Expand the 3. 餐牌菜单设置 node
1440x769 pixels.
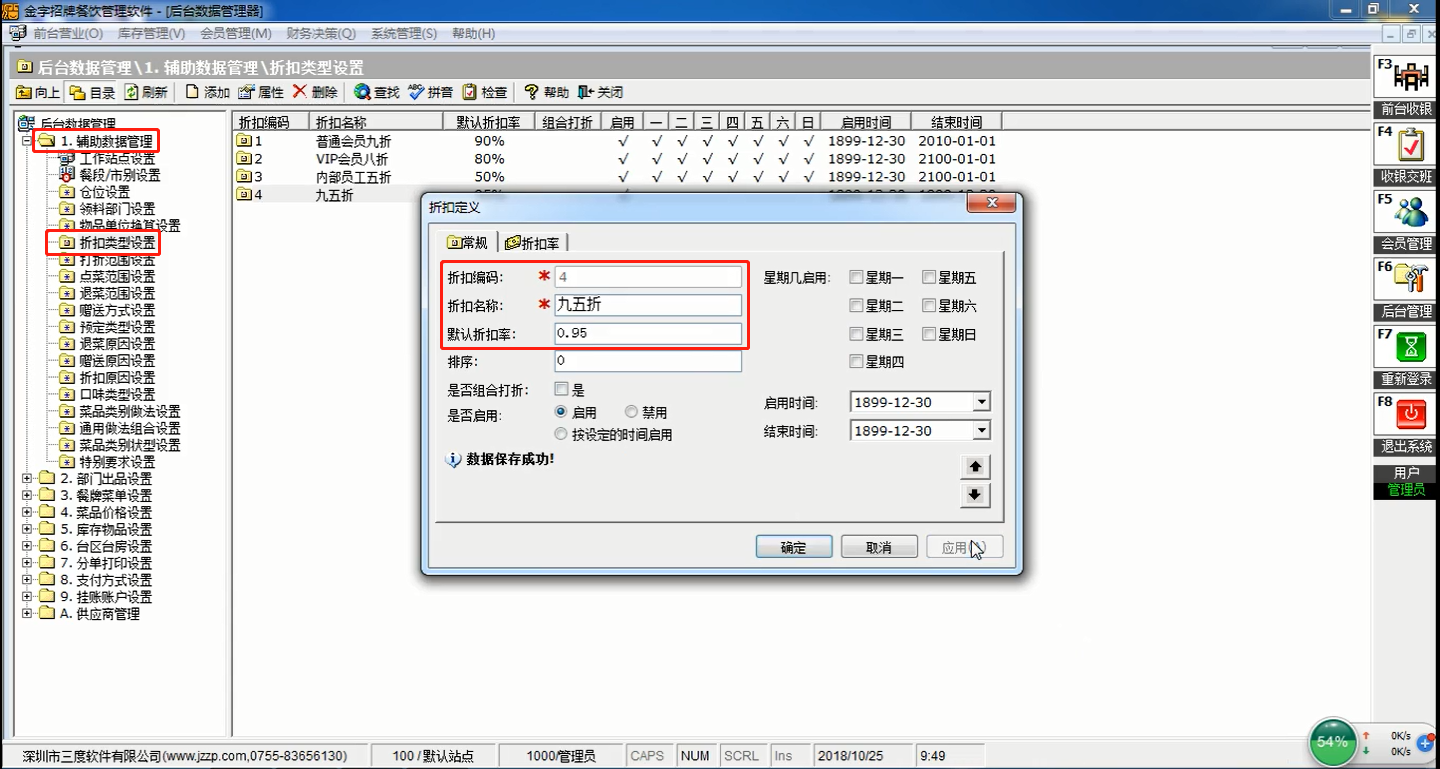click(x=27, y=496)
